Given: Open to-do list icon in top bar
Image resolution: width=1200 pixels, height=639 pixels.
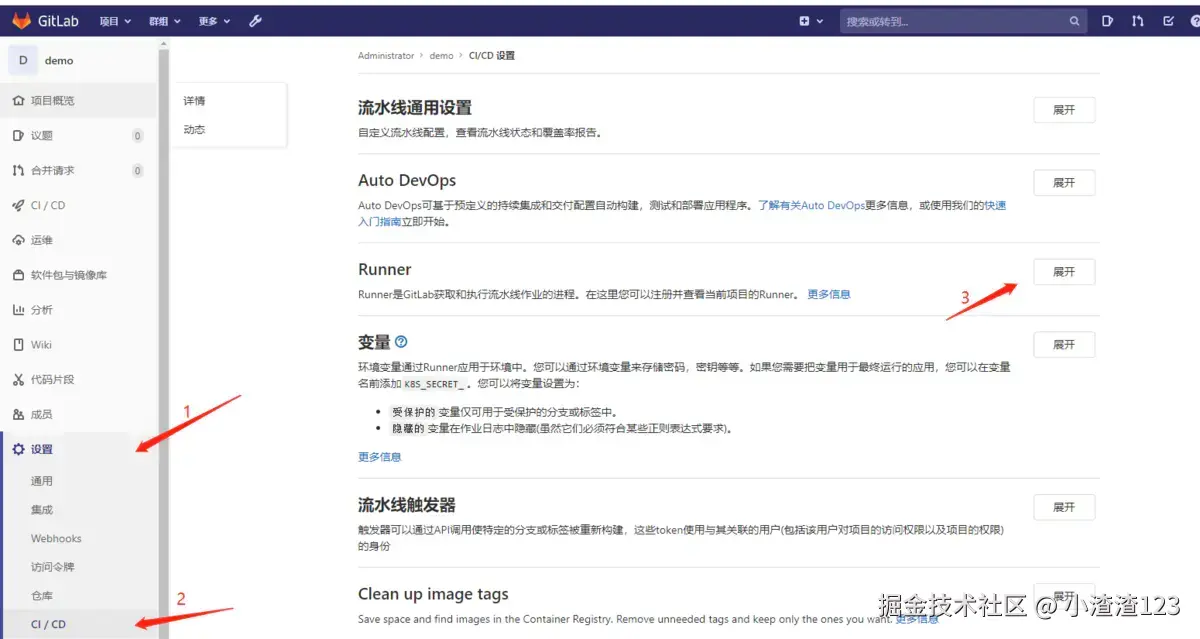Looking at the screenshot, I should [x=1168, y=21].
